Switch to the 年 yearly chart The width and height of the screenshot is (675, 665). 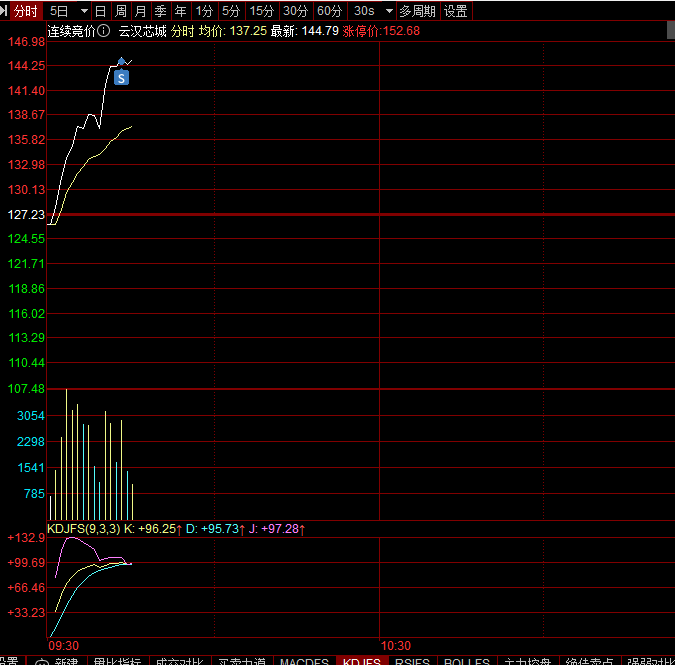180,11
